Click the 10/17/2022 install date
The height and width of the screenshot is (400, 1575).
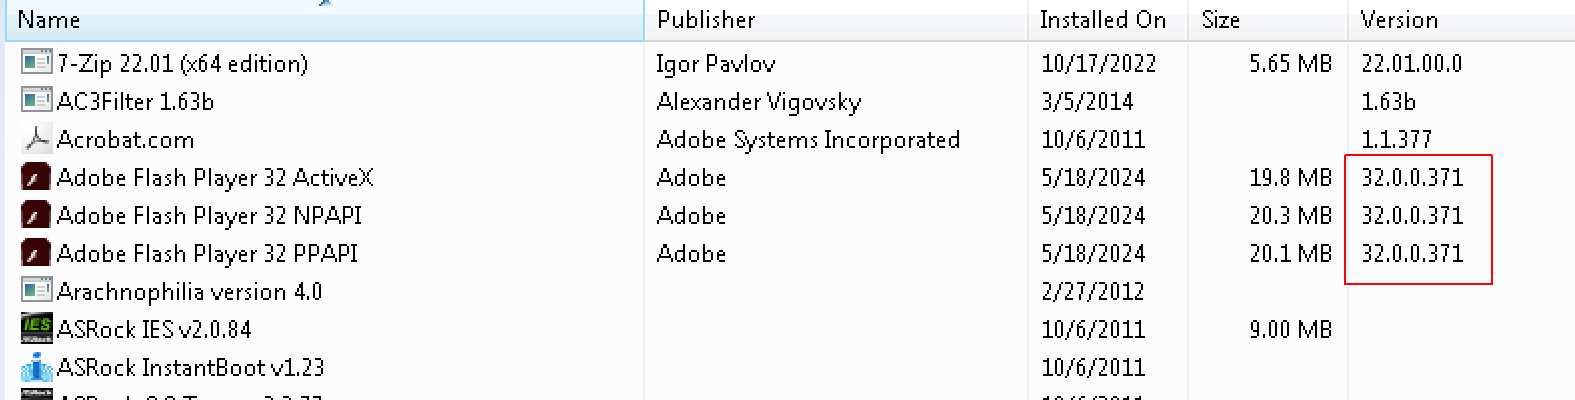[x=1098, y=64]
